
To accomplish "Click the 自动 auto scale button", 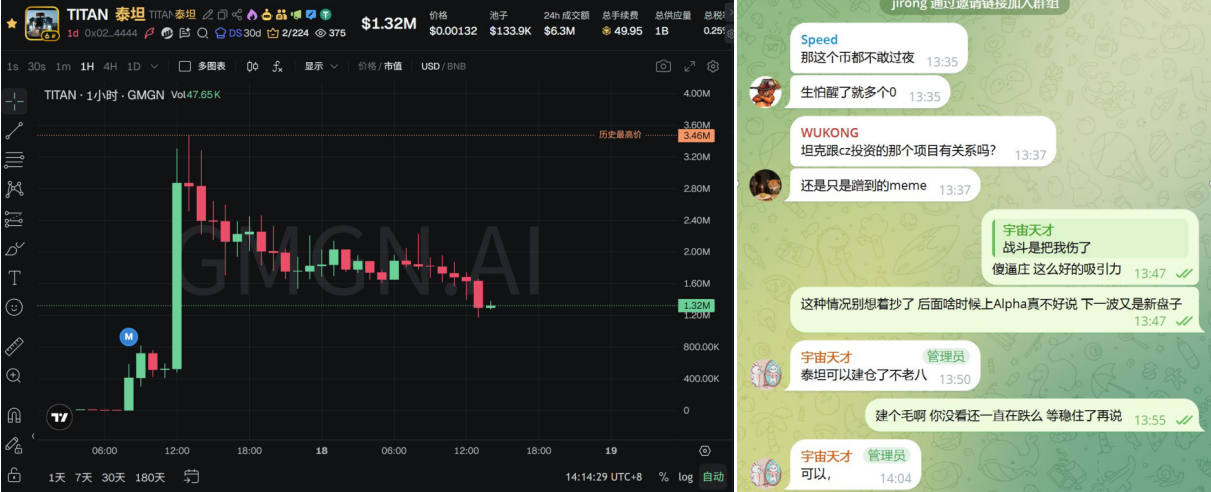I will 712,477.
